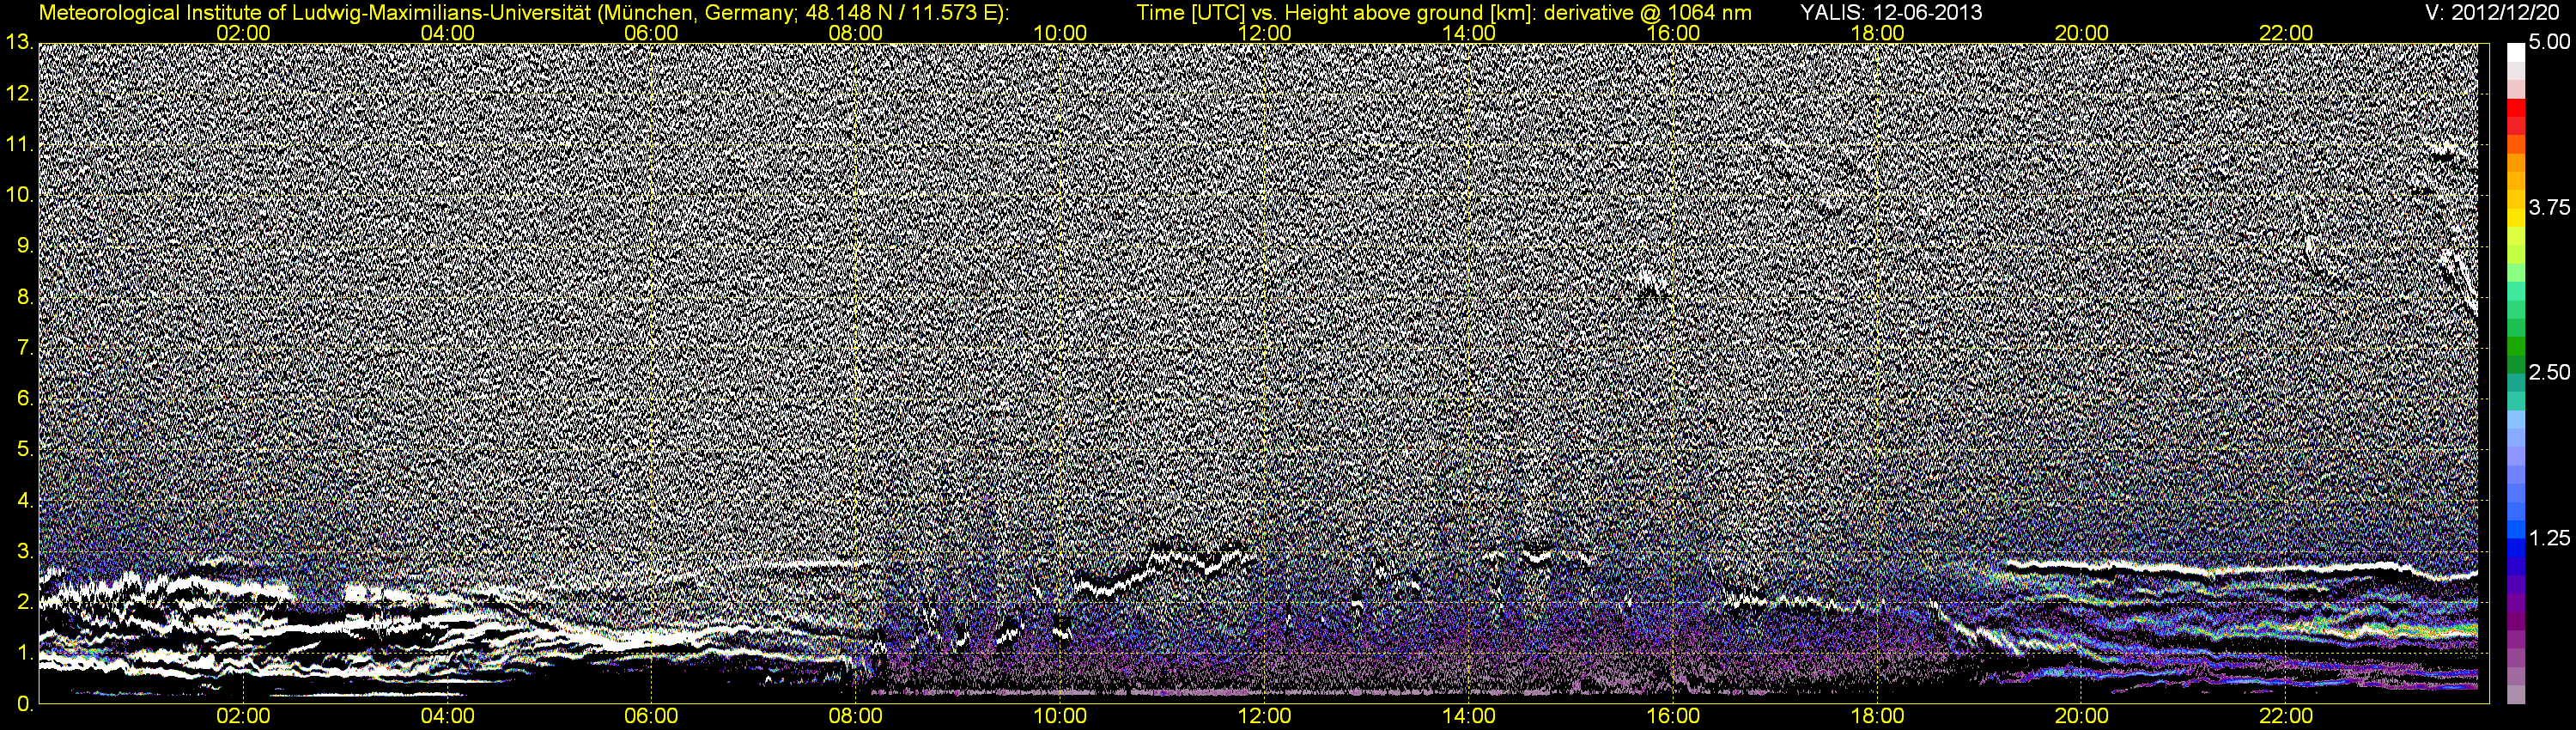Click the 'YALIS: 12-06-2013' date label
2576x730 pixels.
1891,13
